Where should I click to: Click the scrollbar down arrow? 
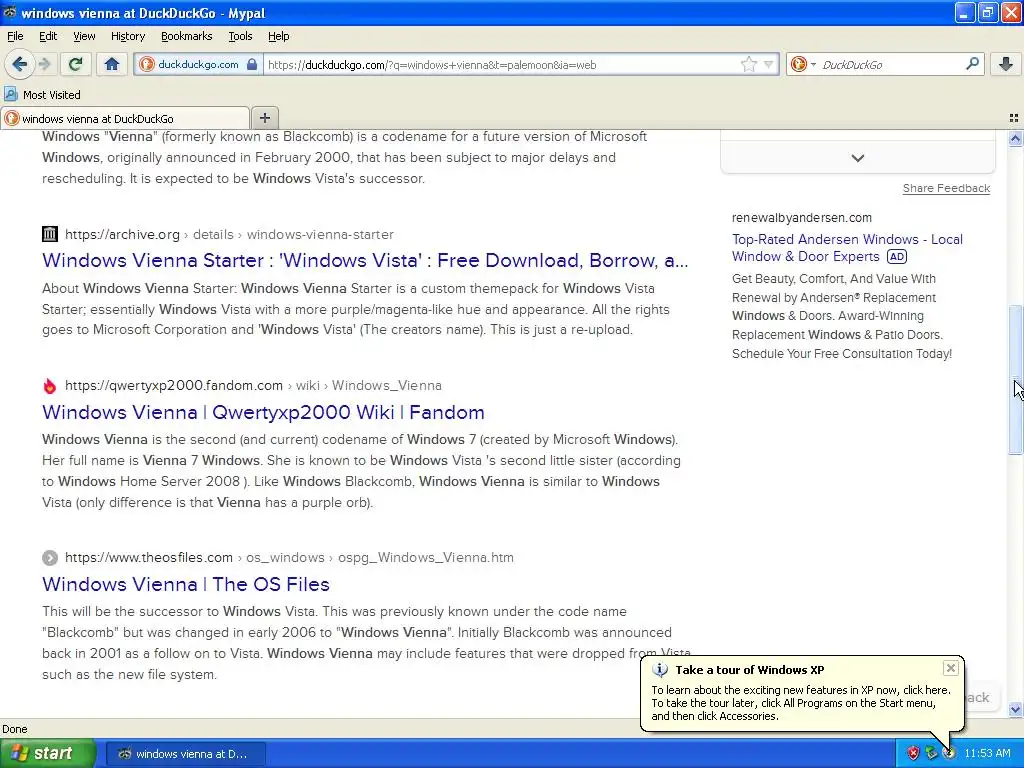point(1015,709)
